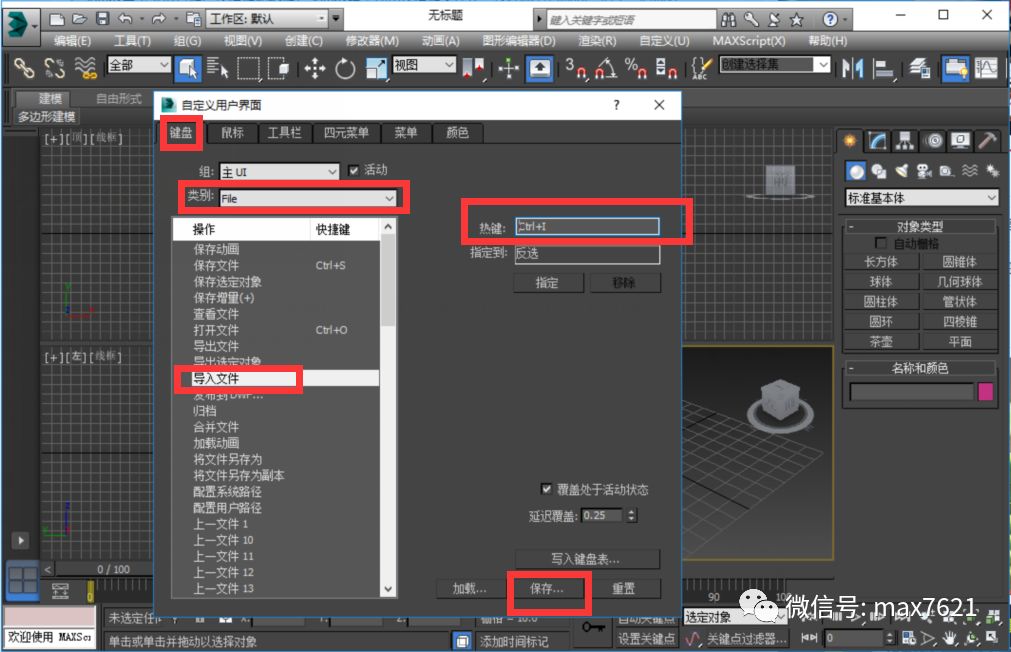Open the 工作区 默认 dropdown
Screen dimensions: 1011x652
click(268, 19)
